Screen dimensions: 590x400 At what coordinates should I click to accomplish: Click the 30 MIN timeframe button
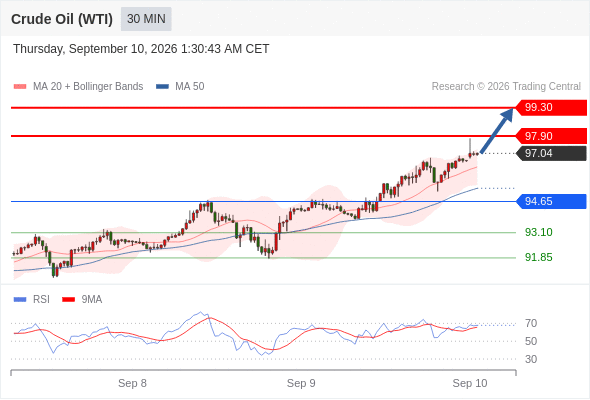tap(146, 19)
